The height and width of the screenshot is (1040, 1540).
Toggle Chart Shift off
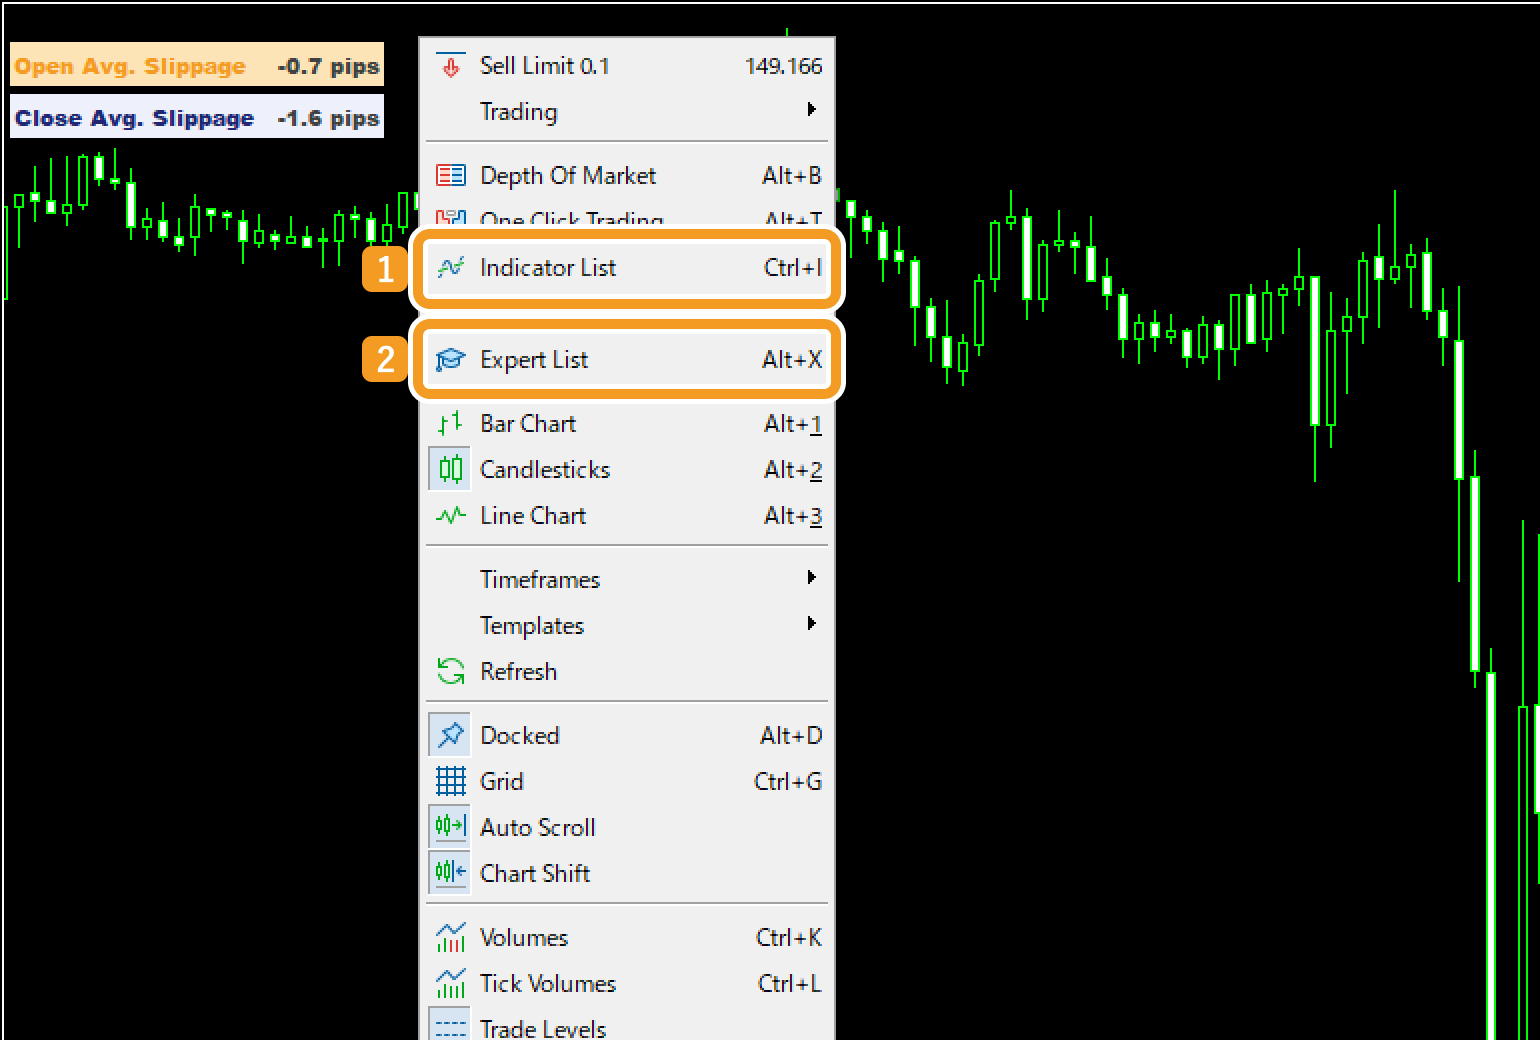click(535, 874)
